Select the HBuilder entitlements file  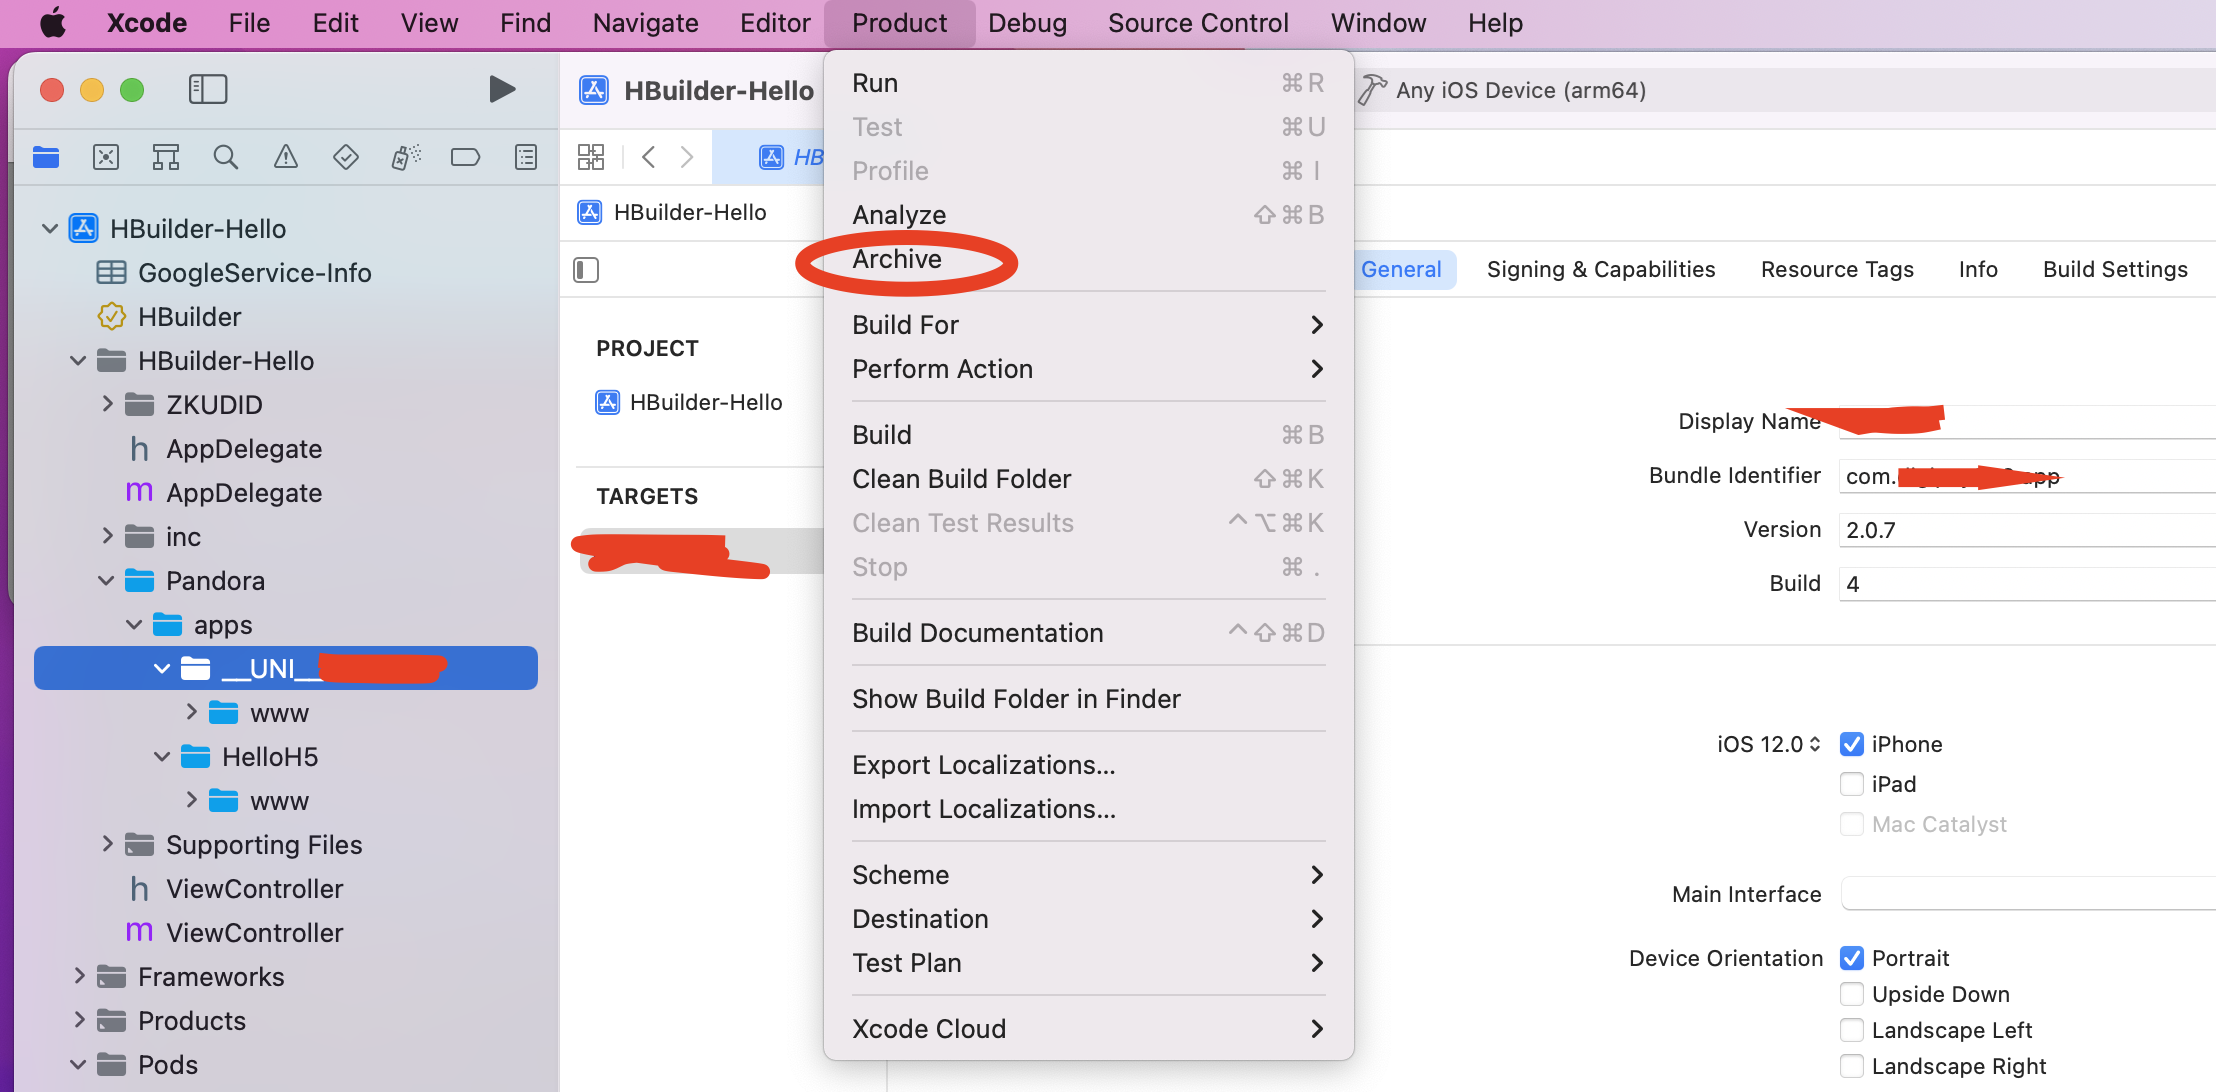pyautogui.click(x=169, y=317)
